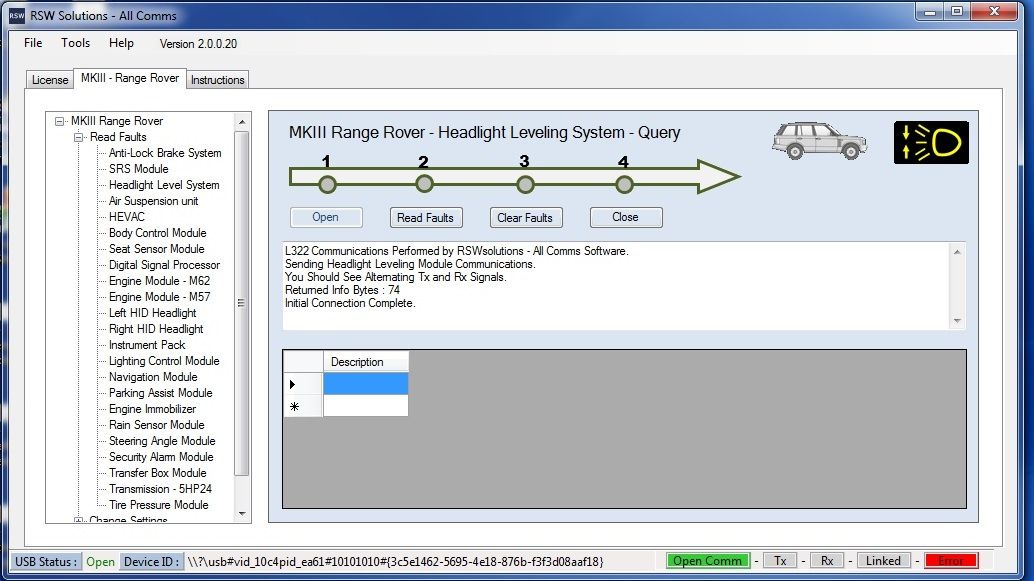
Task: Collapse the MKIII Range Rover tree root
Action: pos(60,121)
